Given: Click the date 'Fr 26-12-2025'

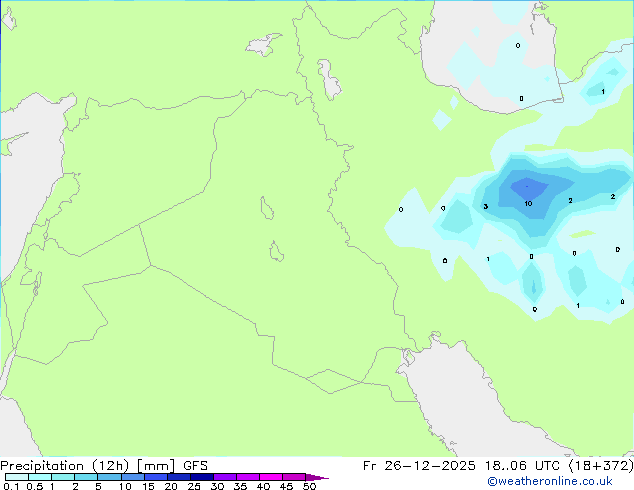Looking at the screenshot, I should [x=419, y=466].
